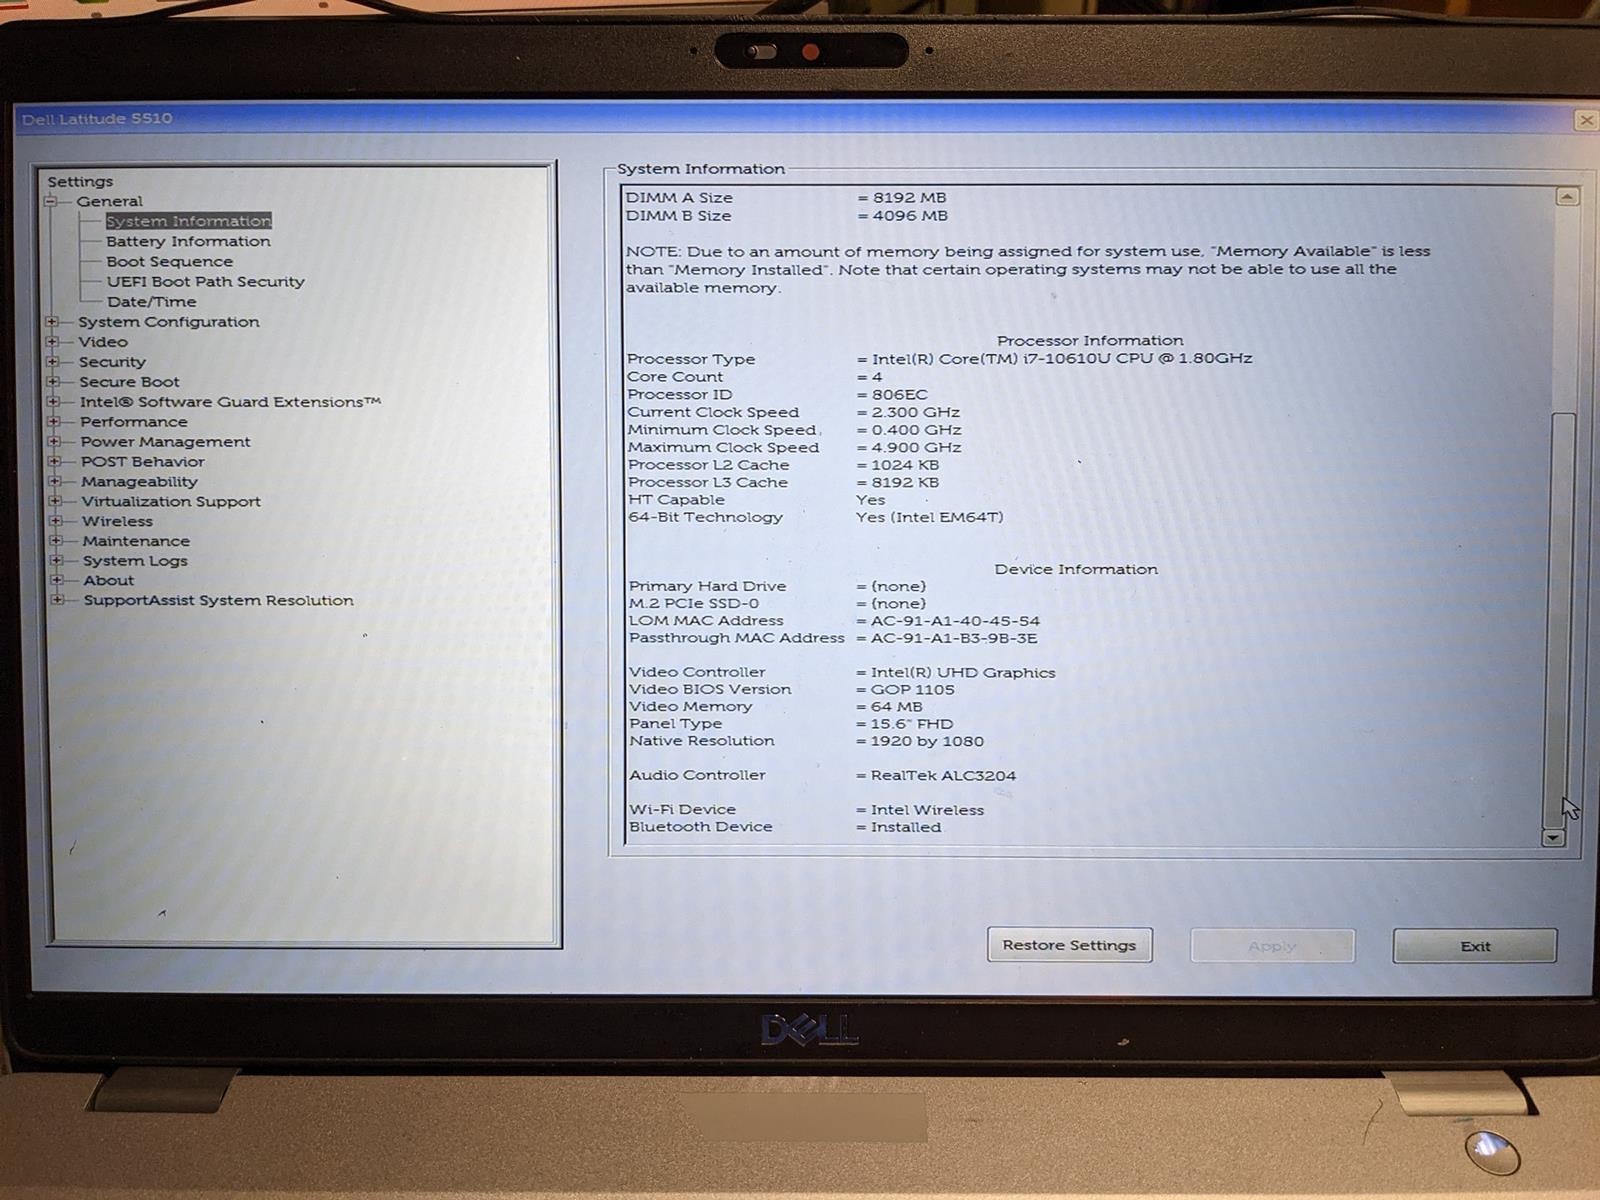
Task: Click the DIMM B Size value
Action: [x=909, y=216]
